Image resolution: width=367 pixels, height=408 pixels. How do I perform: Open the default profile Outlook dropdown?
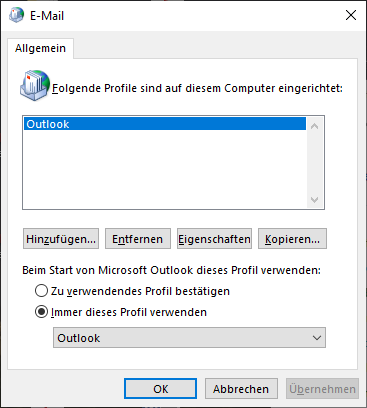pos(189,338)
